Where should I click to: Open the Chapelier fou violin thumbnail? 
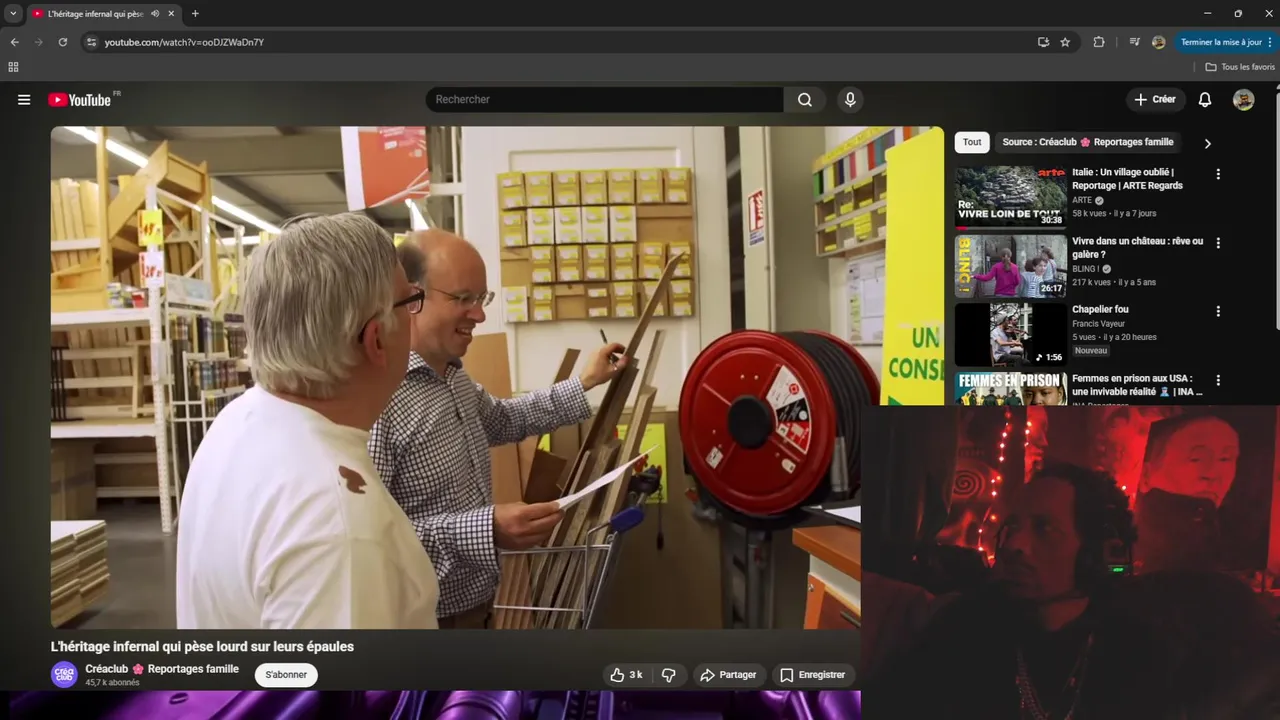coord(1010,334)
